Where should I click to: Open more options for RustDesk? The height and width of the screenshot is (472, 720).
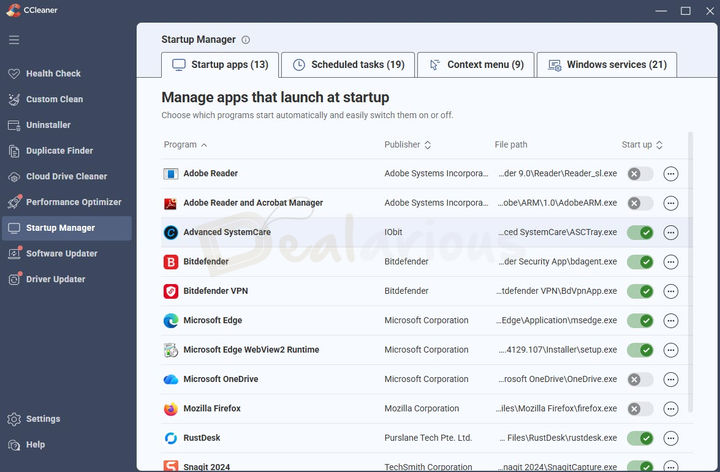(671, 438)
